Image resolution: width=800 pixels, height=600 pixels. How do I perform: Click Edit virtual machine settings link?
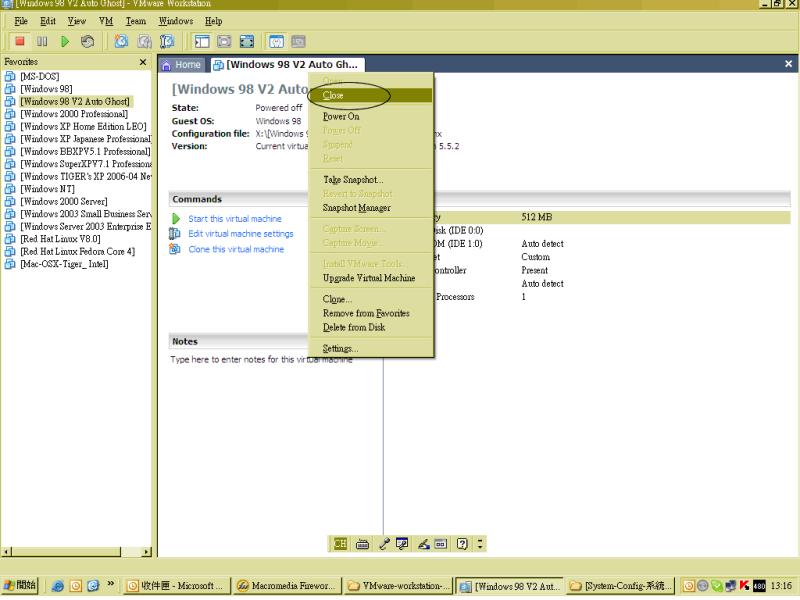(241, 234)
